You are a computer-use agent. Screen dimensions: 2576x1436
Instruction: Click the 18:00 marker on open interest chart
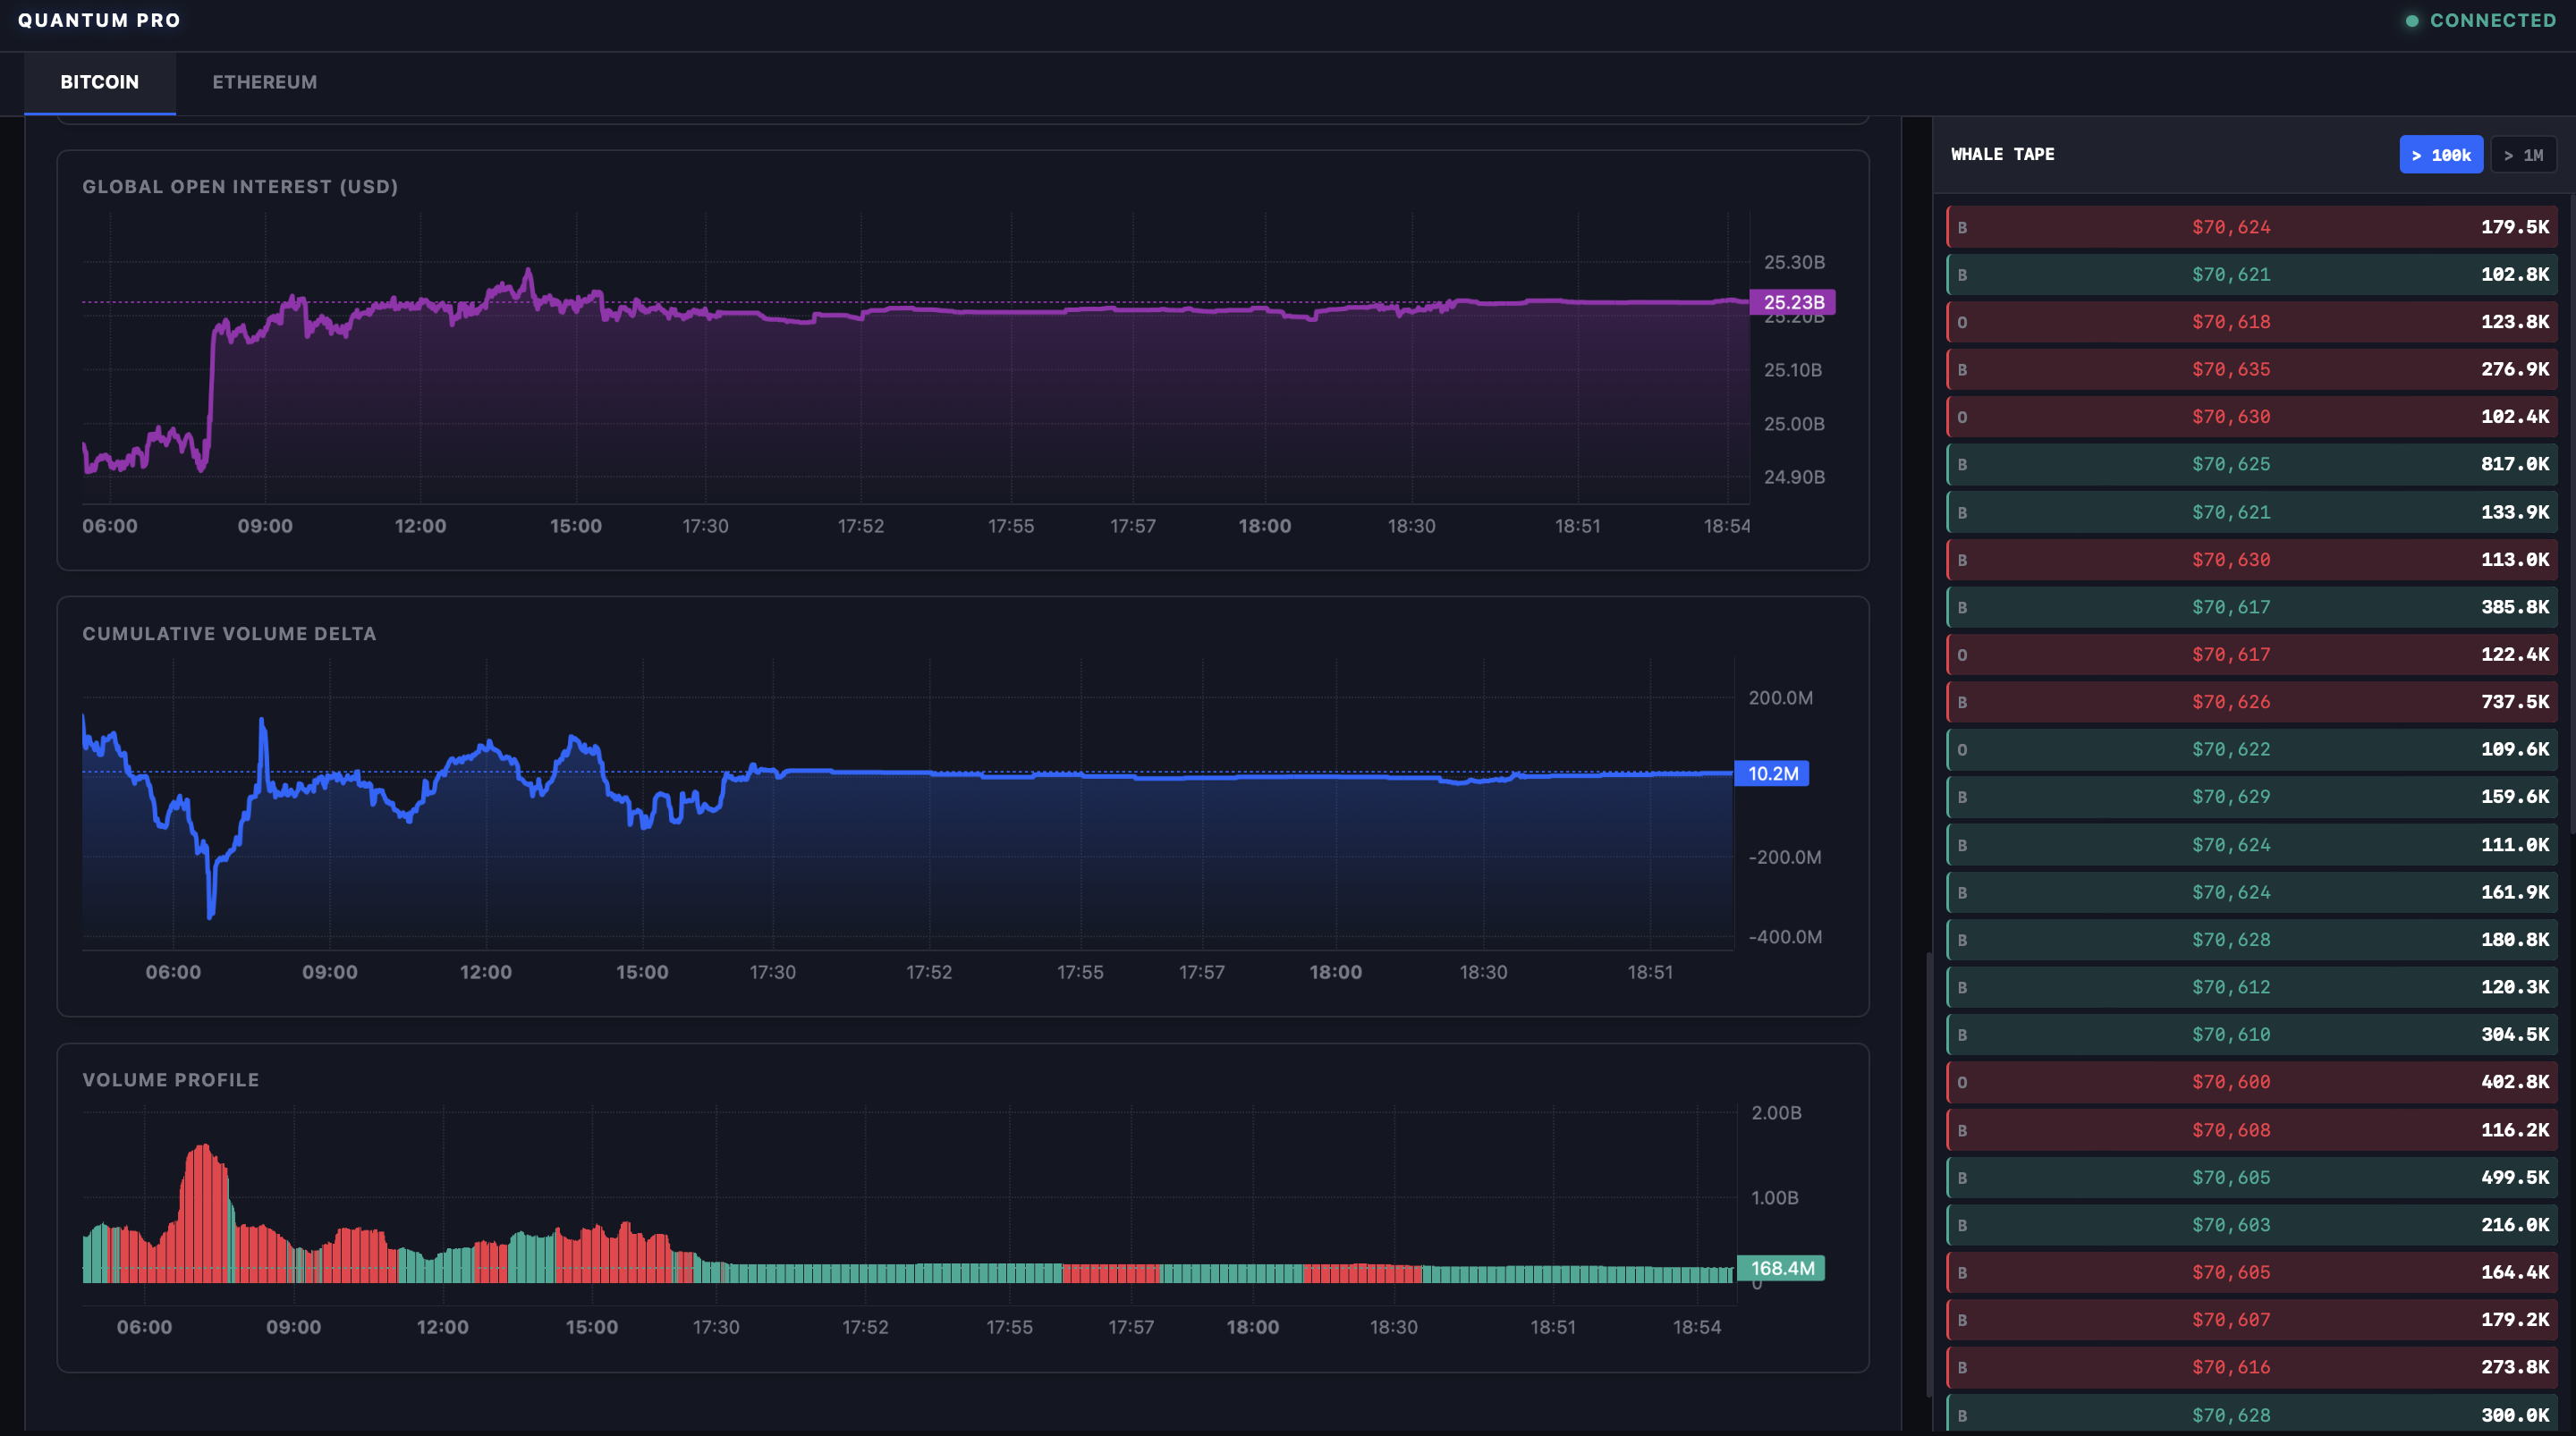(1264, 526)
